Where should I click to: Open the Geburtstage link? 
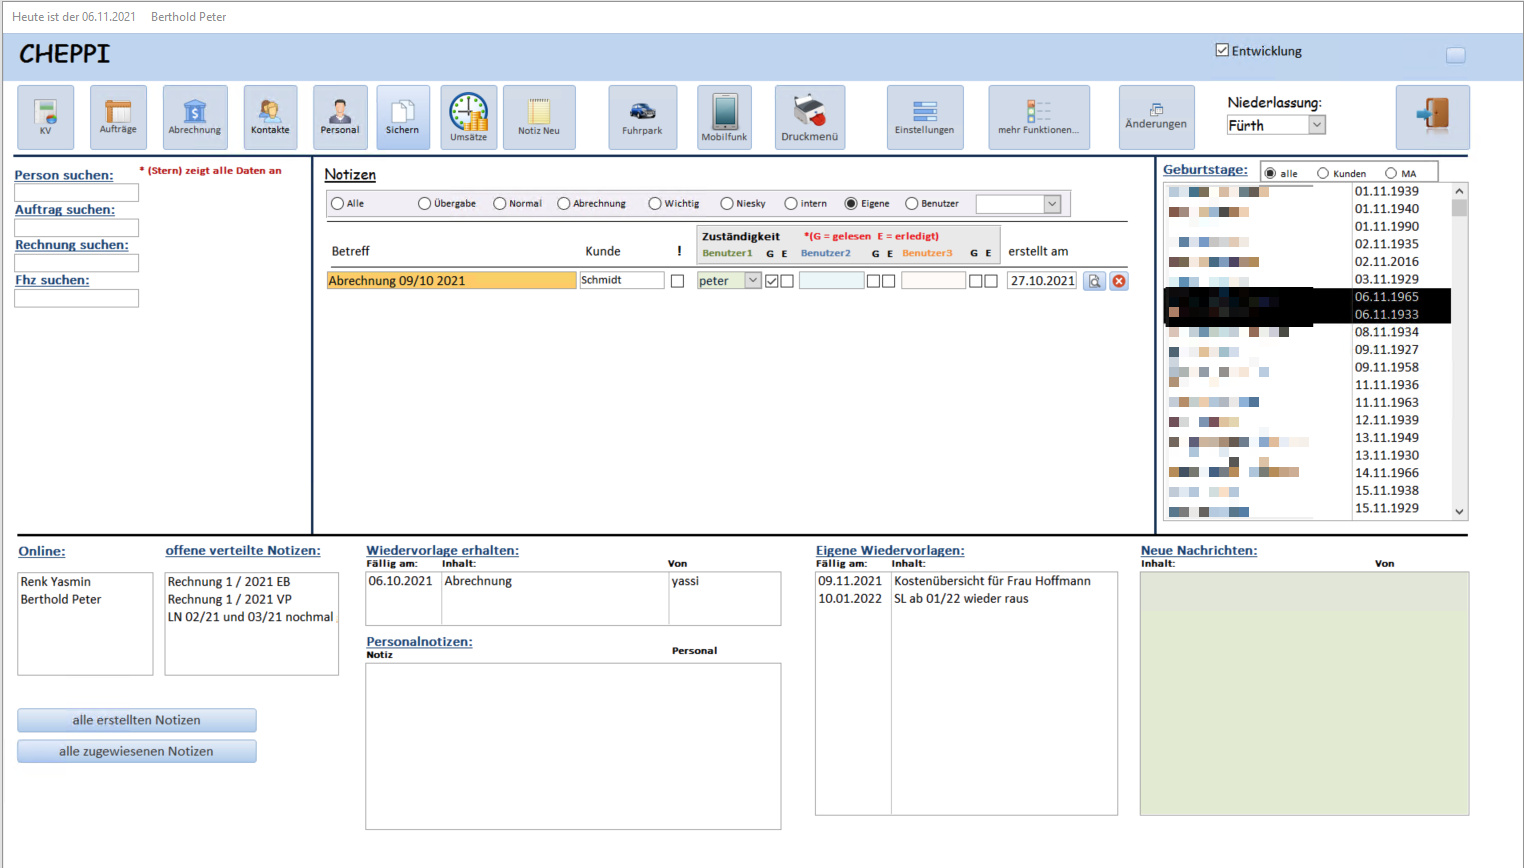coord(1205,170)
